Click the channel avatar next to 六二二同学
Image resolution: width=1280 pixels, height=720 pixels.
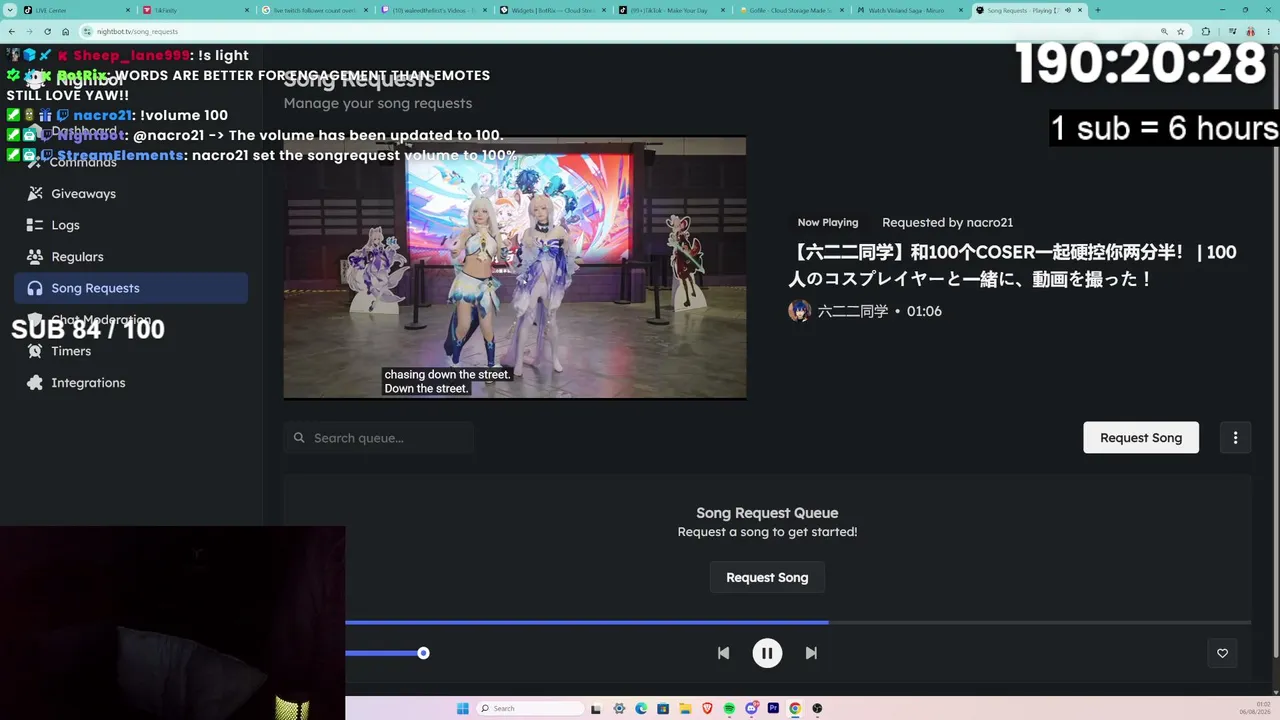pyautogui.click(x=799, y=311)
